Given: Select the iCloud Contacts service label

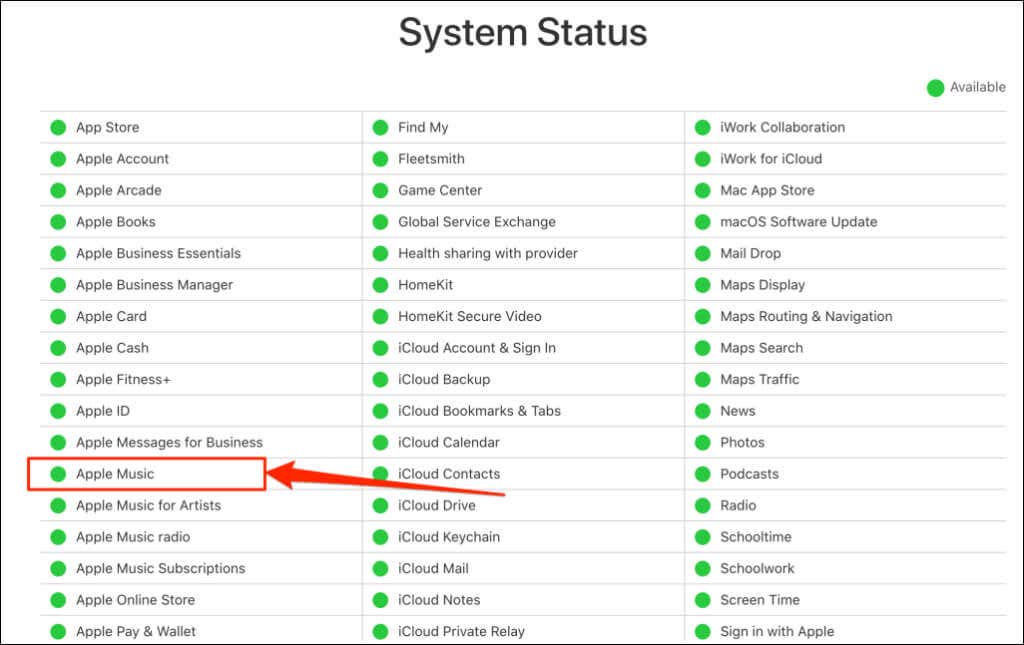Looking at the screenshot, I should (449, 474).
